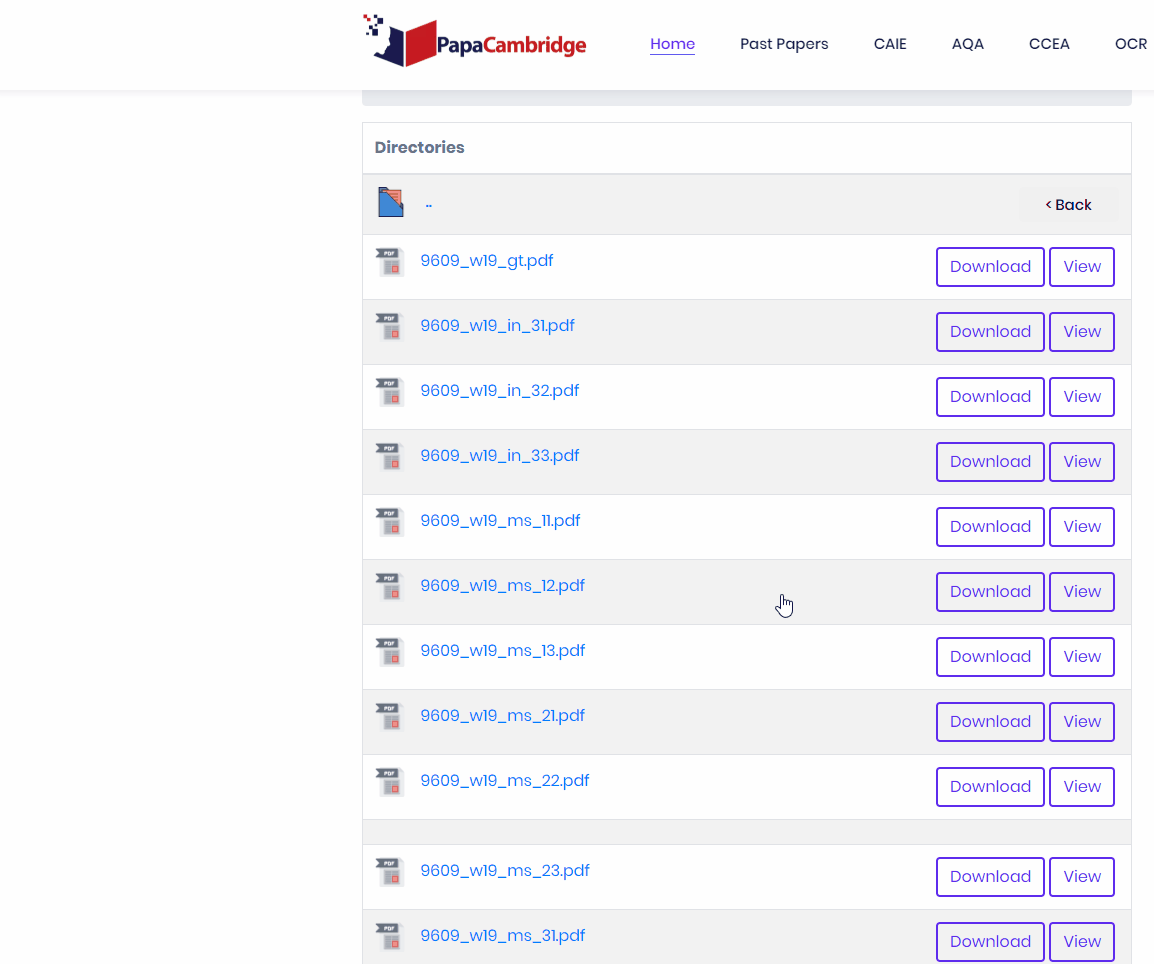Click the PDF icon beside 9609_w19_ms_23.pdf
The image size is (1154, 964).
tap(389, 872)
